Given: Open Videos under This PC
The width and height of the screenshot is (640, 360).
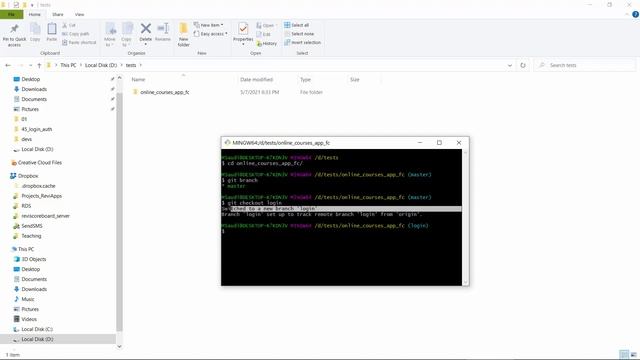Looking at the screenshot, I should (29, 319).
